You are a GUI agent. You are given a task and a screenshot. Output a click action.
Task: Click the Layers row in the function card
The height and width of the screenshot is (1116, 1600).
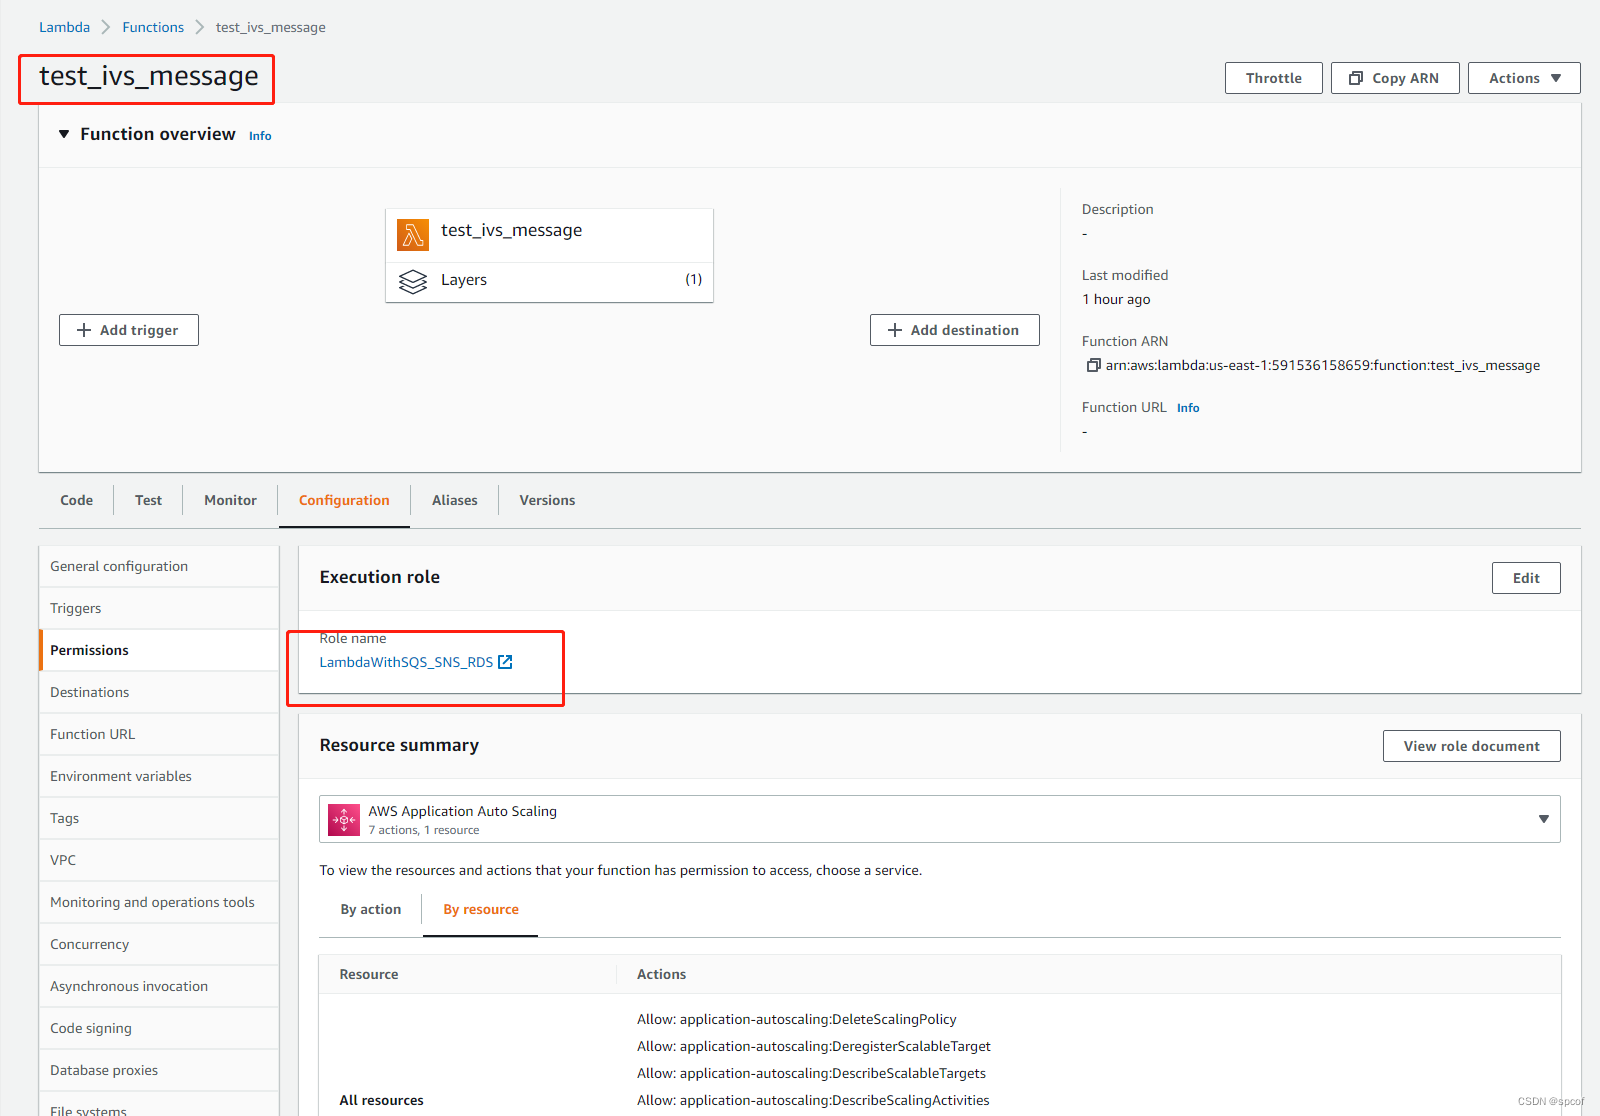549,281
